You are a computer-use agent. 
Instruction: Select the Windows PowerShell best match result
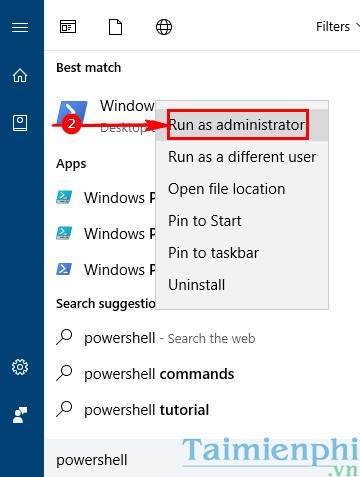click(x=105, y=117)
